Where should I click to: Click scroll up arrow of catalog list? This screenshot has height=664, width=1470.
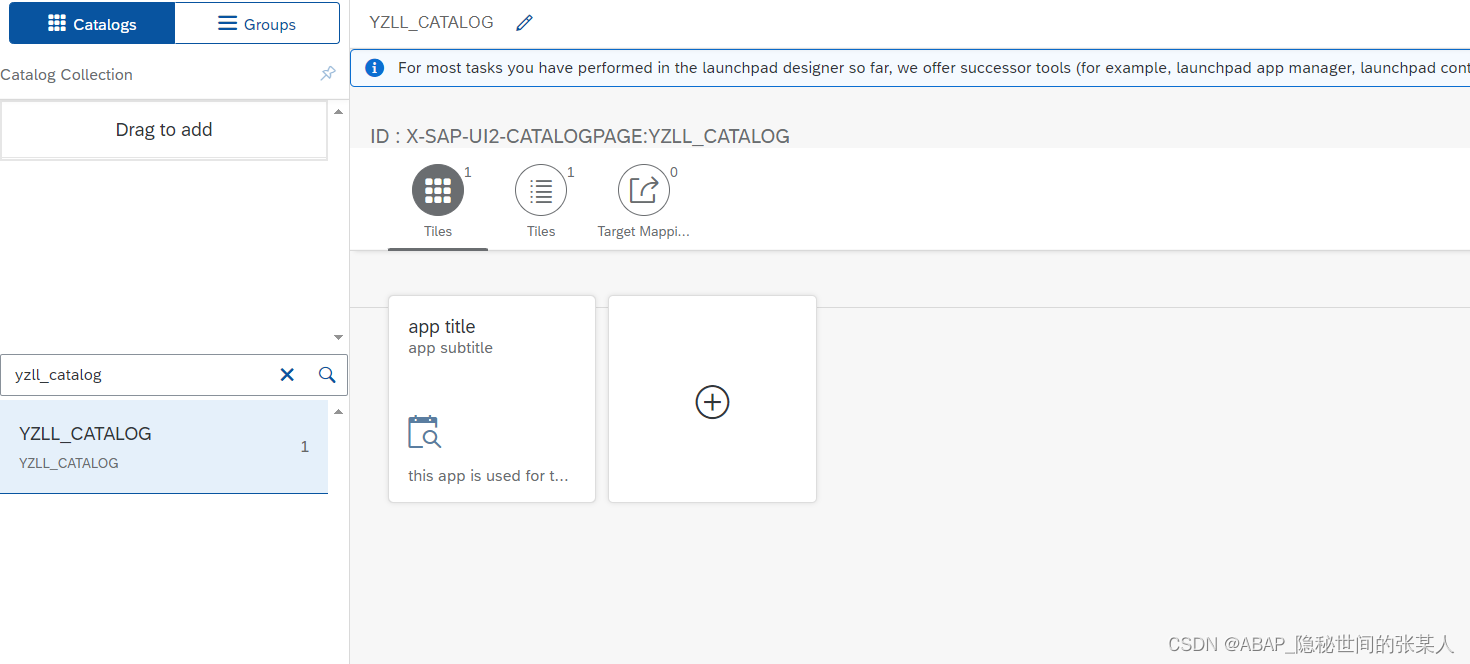pyautogui.click(x=338, y=412)
